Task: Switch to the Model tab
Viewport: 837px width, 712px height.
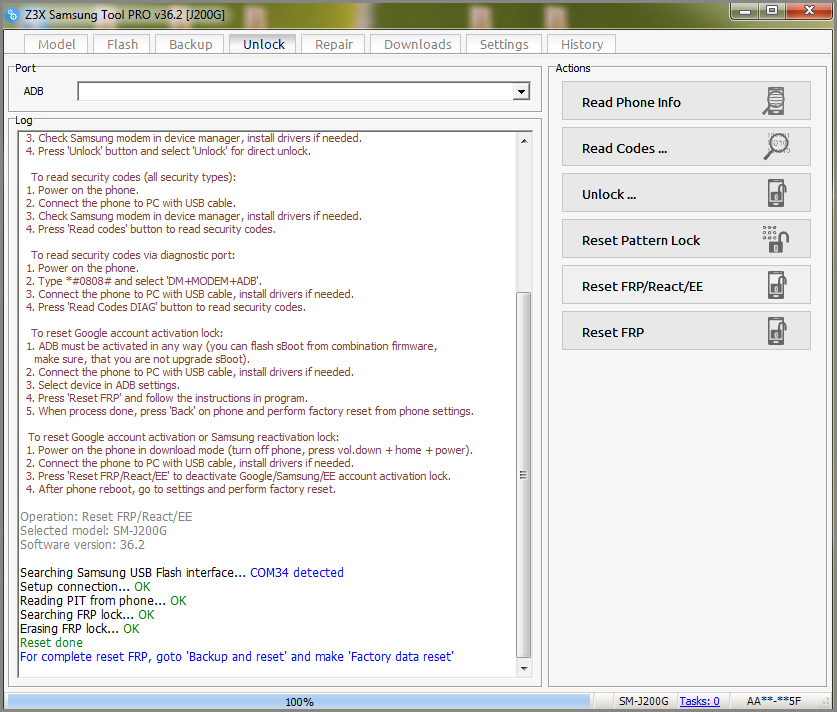Action: pyautogui.click(x=56, y=44)
